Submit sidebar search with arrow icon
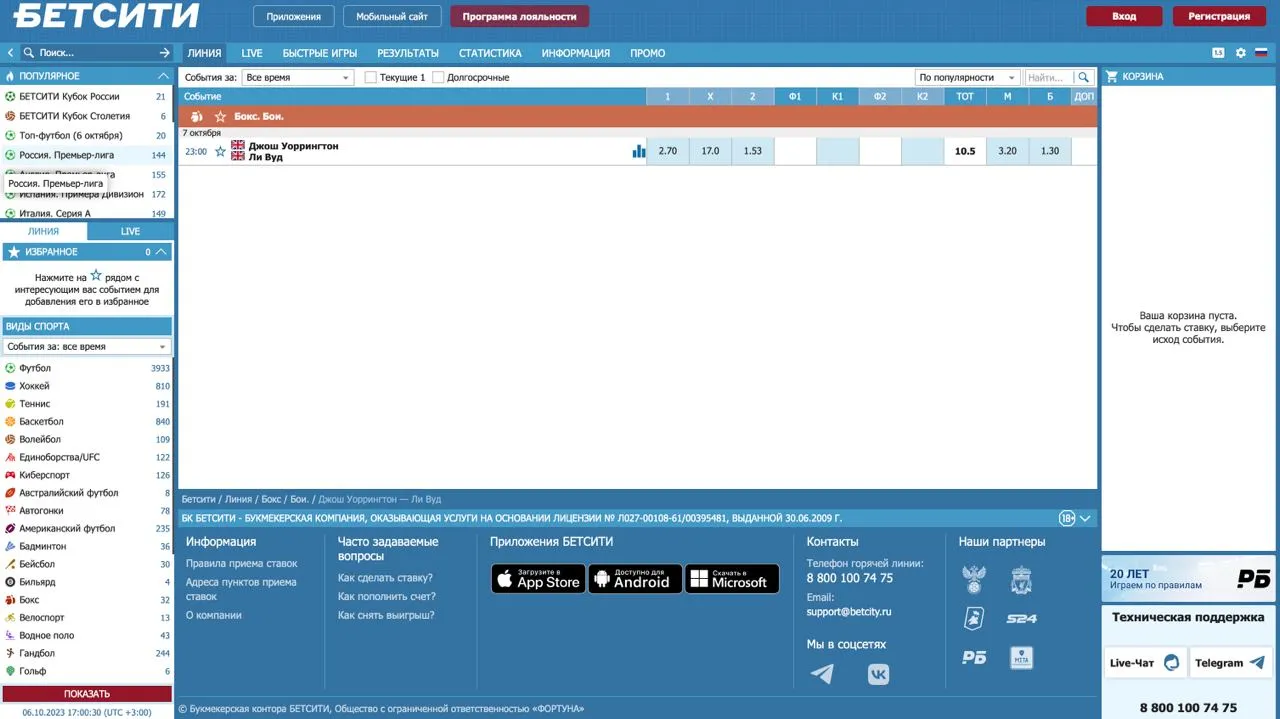 click(165, 53)
